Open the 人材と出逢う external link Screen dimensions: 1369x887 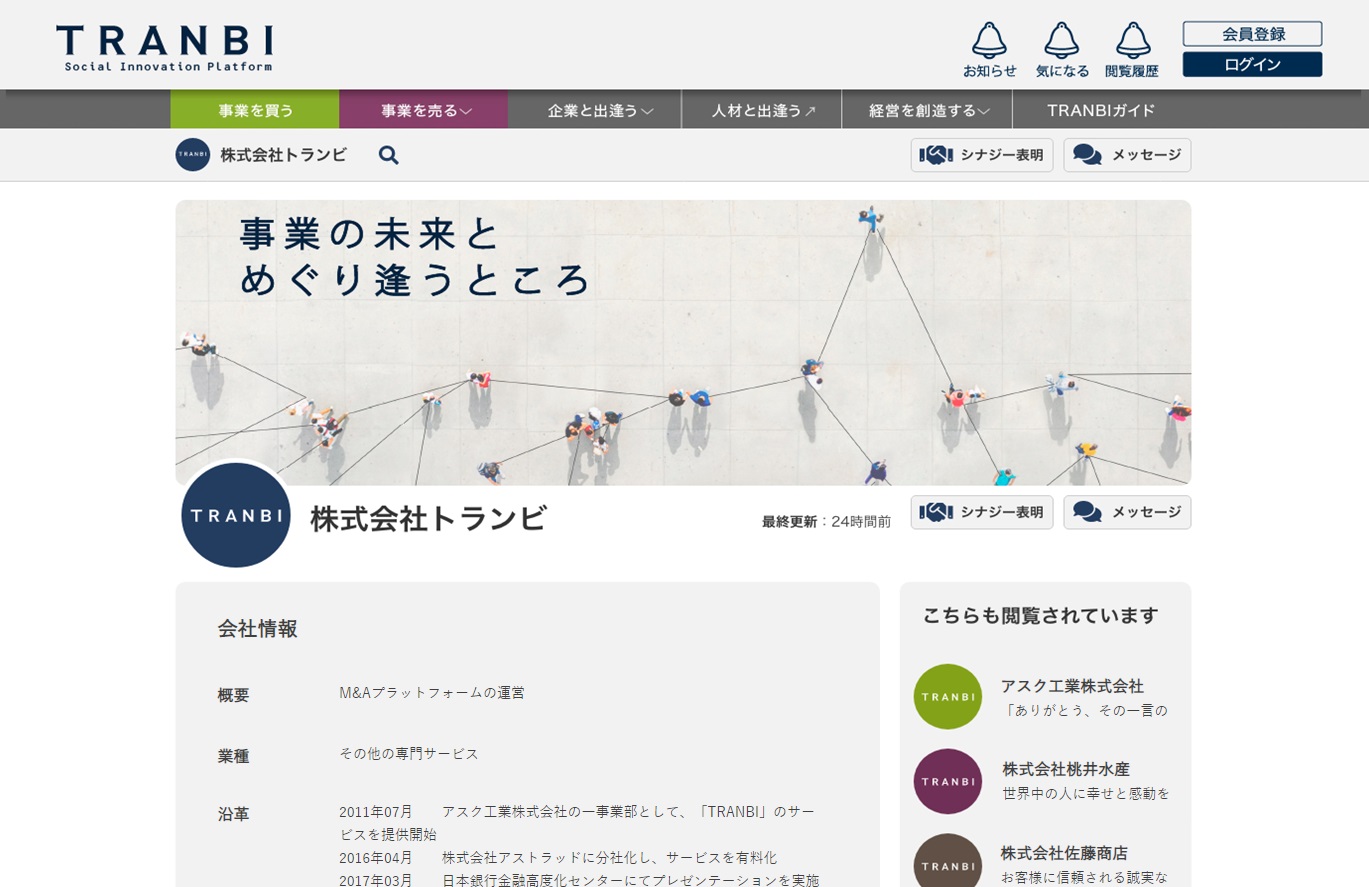(x=763, y=110)
